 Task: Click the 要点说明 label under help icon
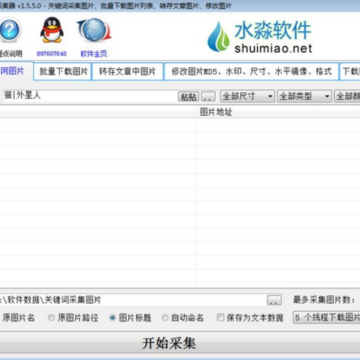[11, 54]
